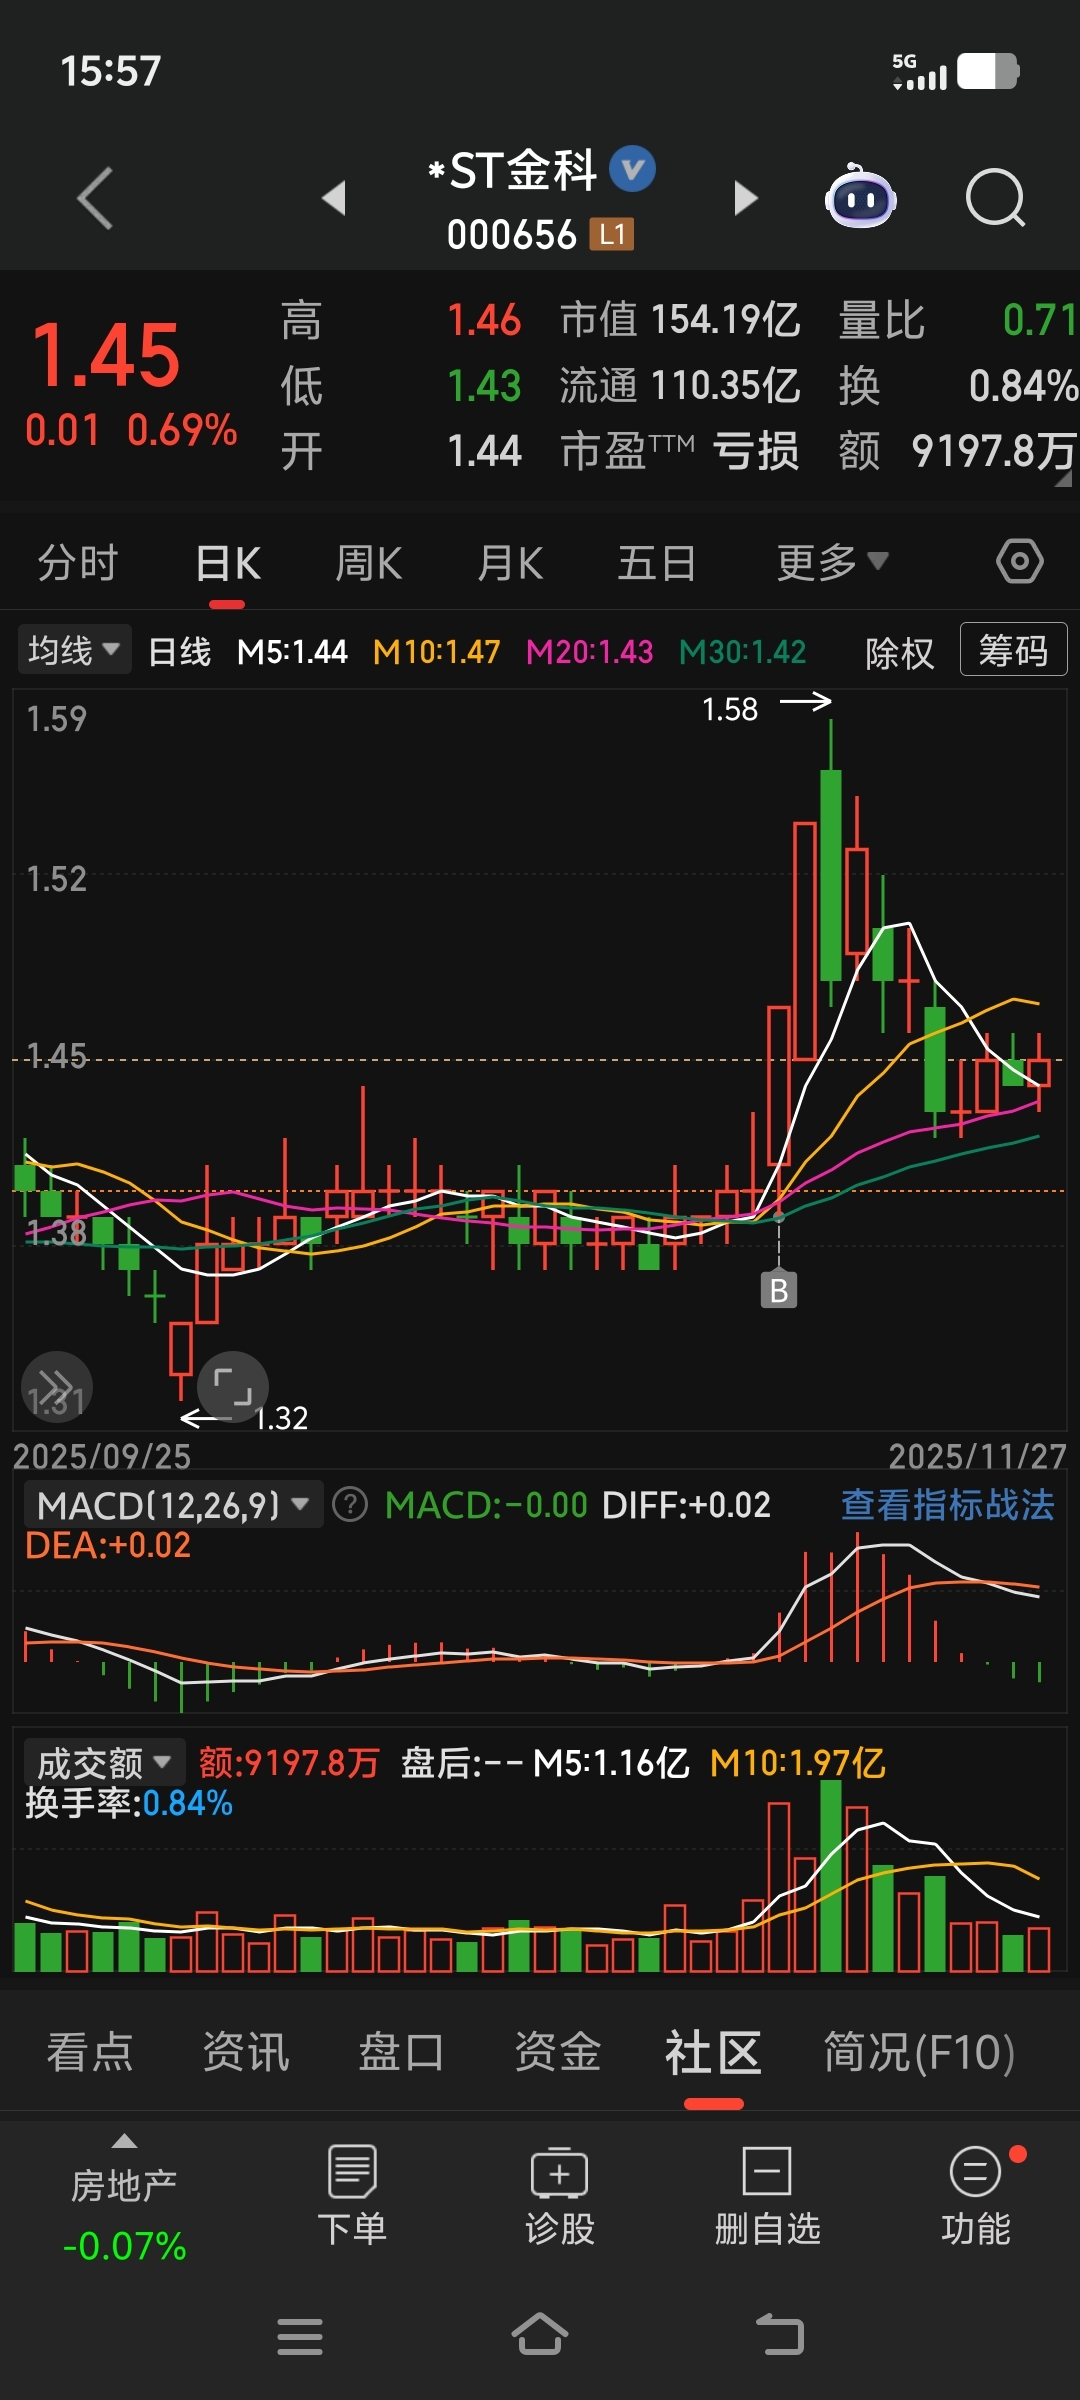Open the robot AI assistant icon

pos(860,196)
